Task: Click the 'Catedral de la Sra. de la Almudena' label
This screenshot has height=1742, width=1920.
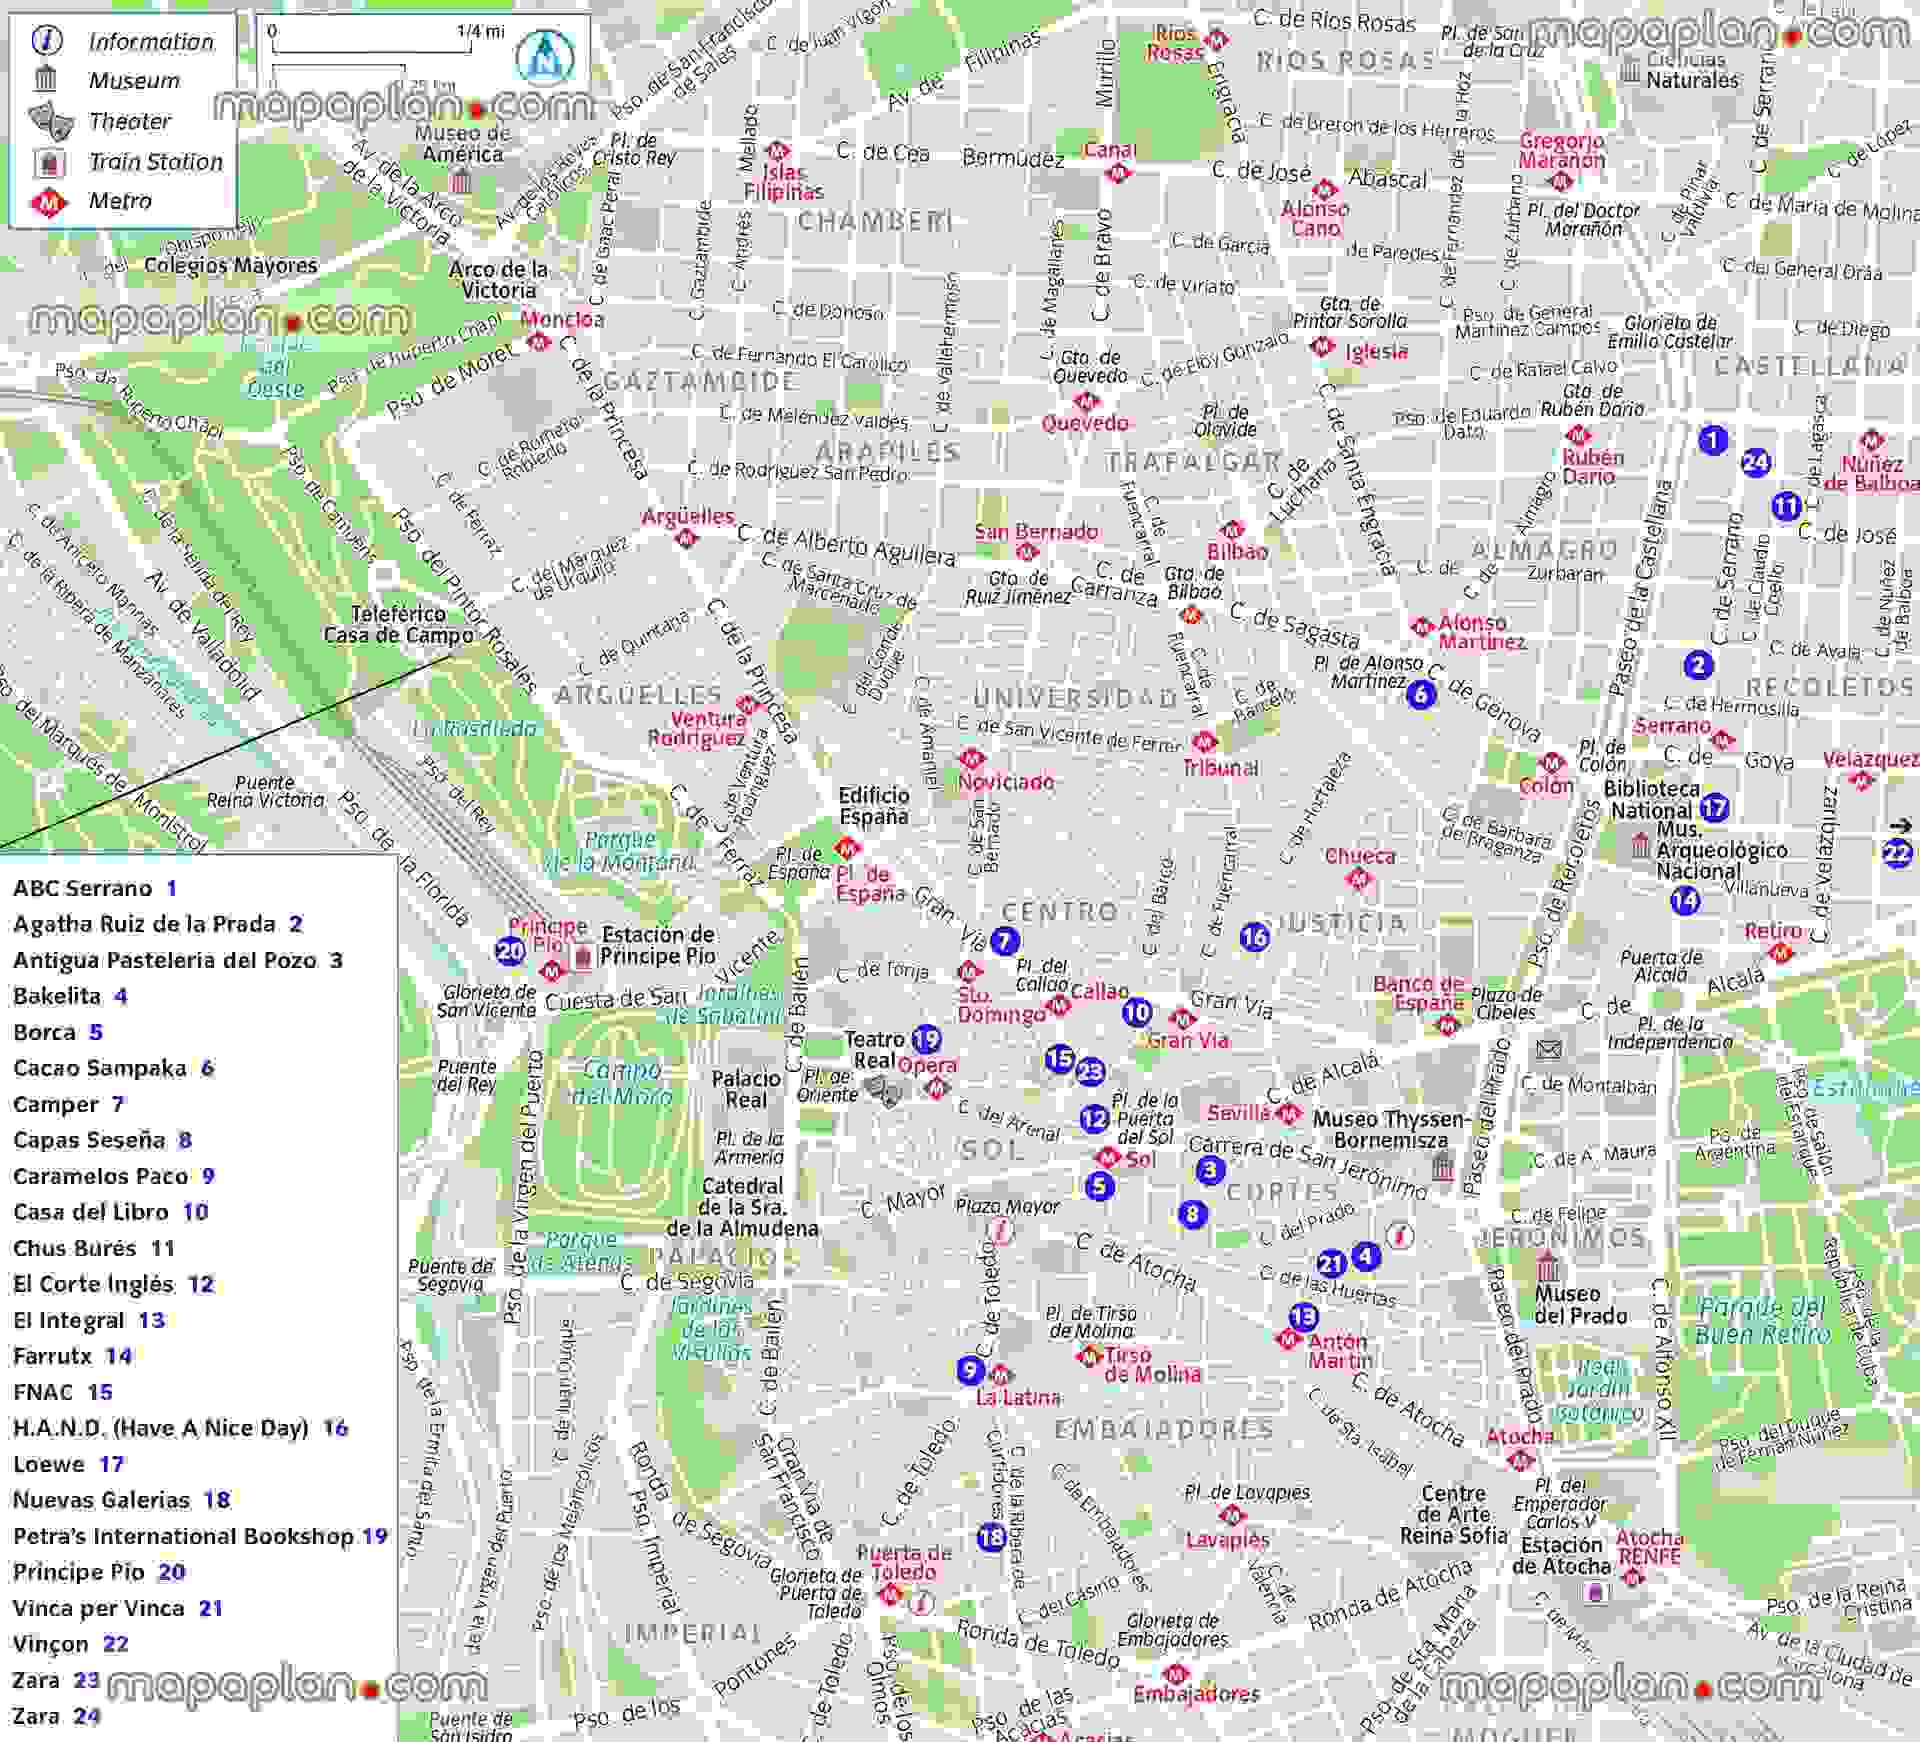Action: pyautogui.click(x=742, y=1207)
